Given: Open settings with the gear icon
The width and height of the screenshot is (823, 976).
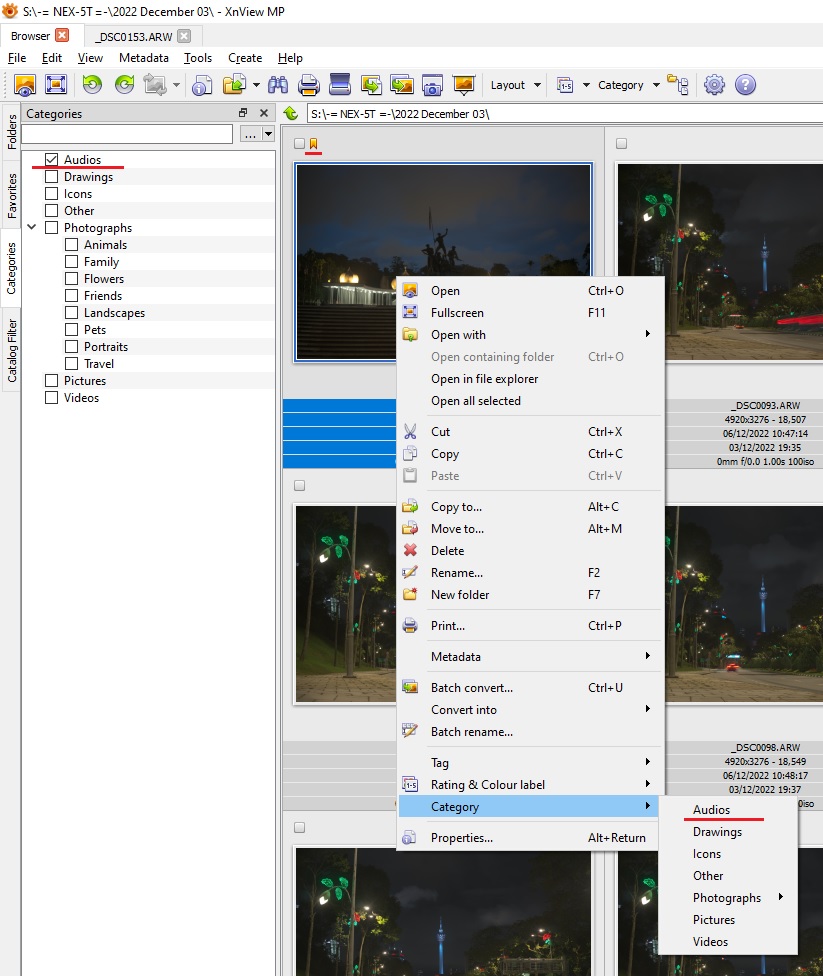Looking at the screenshot, I should coord(714,85).
